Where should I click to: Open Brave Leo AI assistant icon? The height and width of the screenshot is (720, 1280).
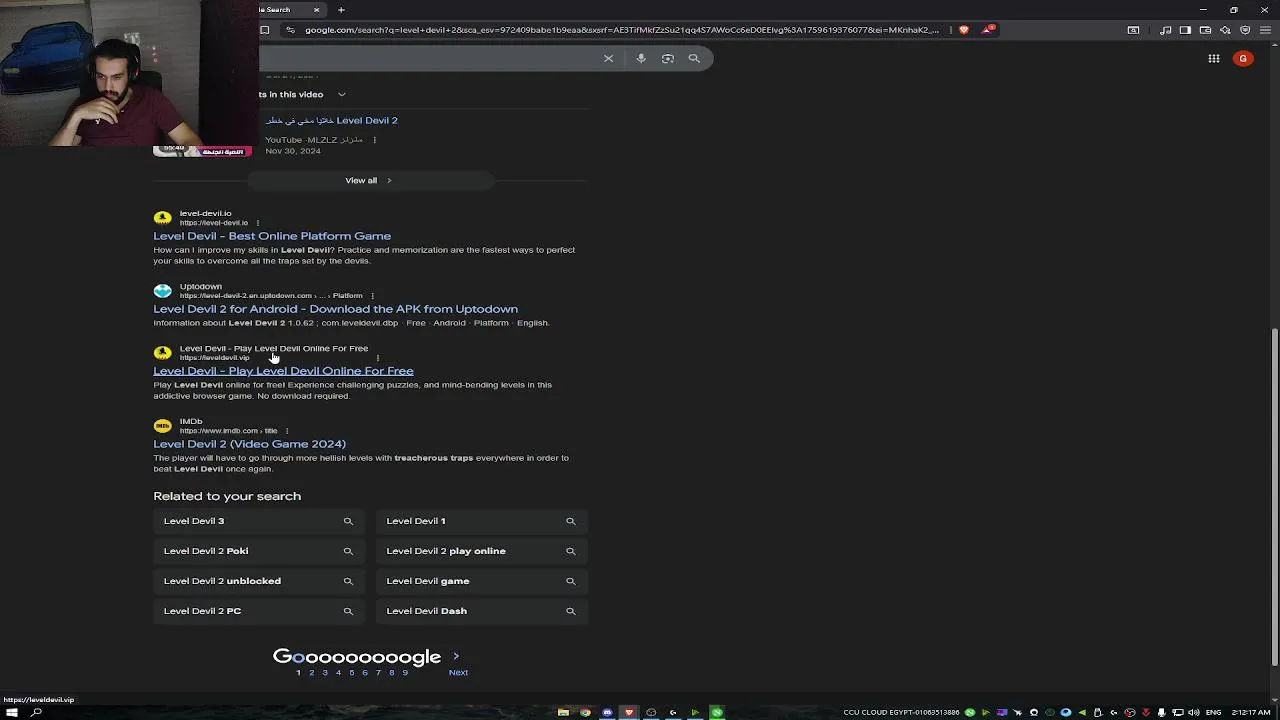click(x=1225, y=30)
